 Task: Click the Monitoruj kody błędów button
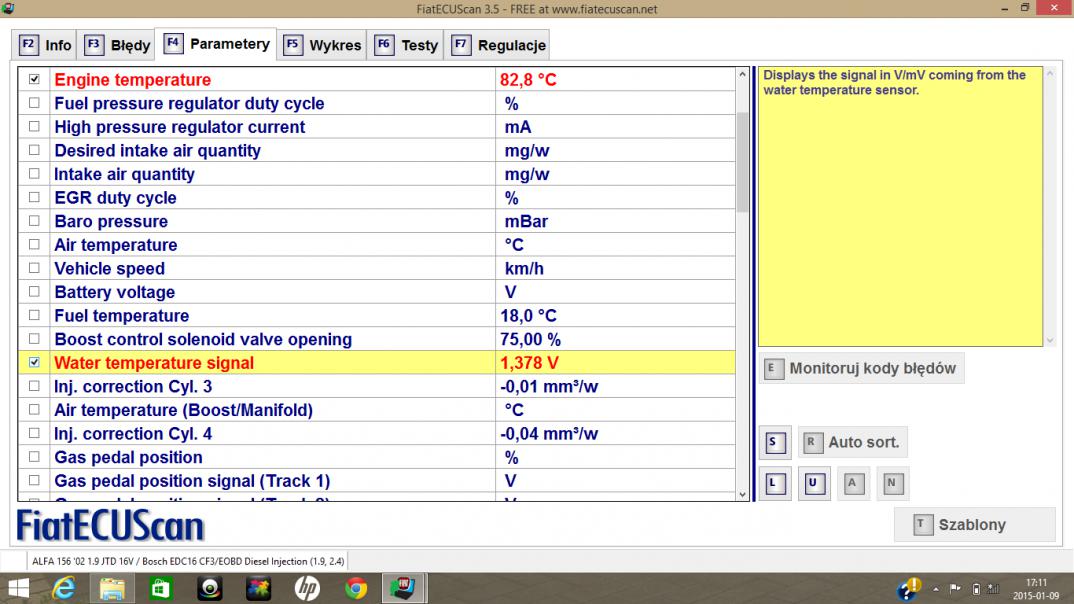(x=861, y=368)
